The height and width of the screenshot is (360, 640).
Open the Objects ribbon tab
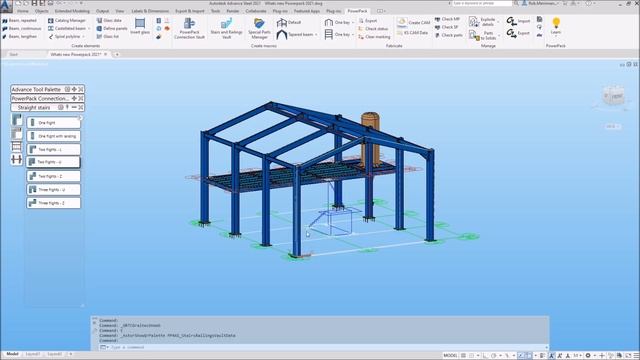[41, 11]
